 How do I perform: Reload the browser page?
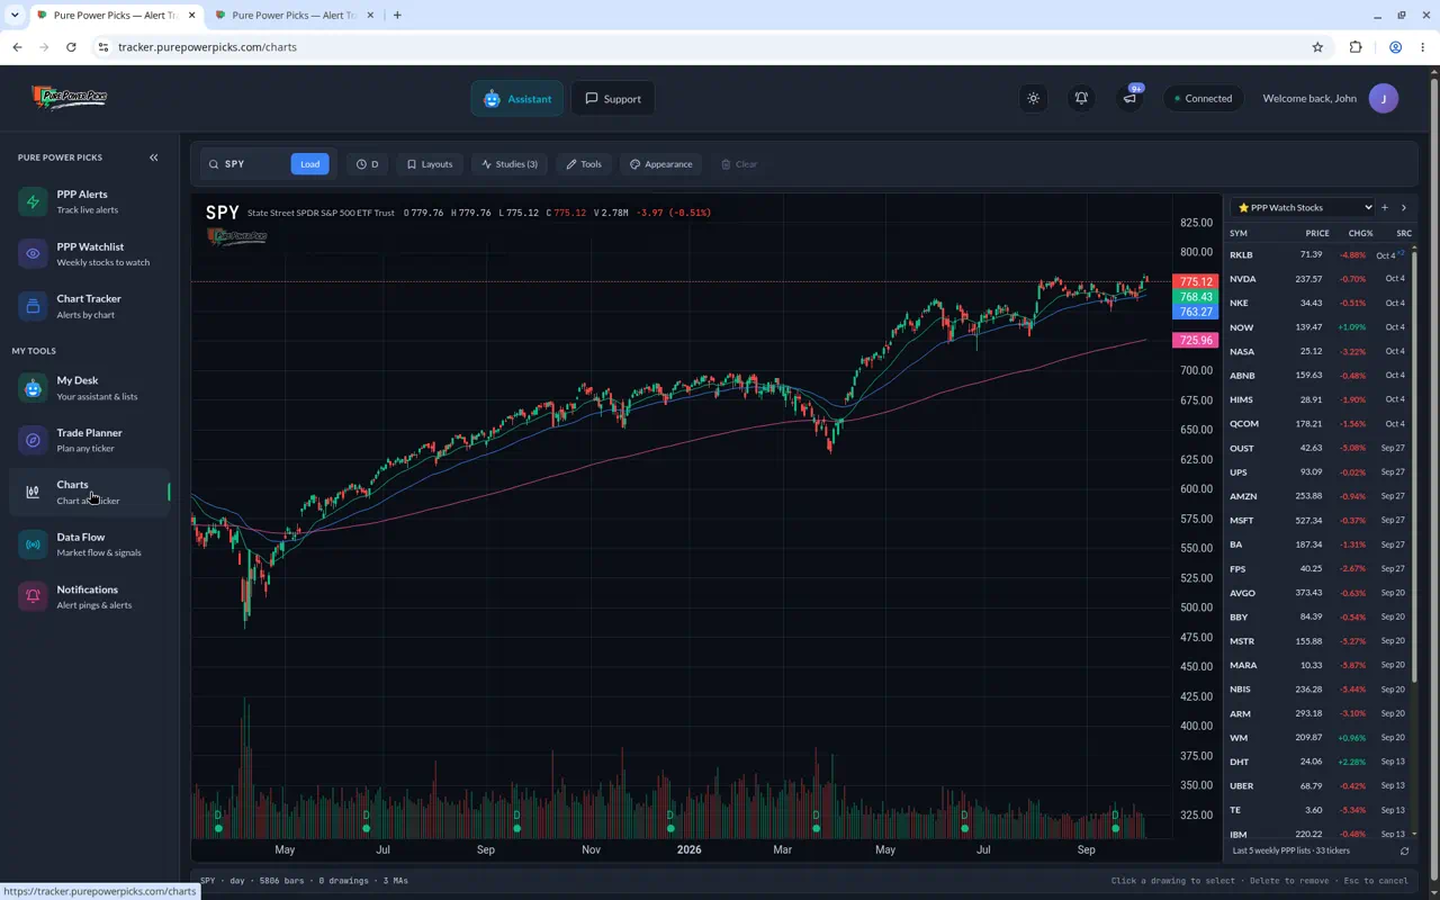click(71, 47)
